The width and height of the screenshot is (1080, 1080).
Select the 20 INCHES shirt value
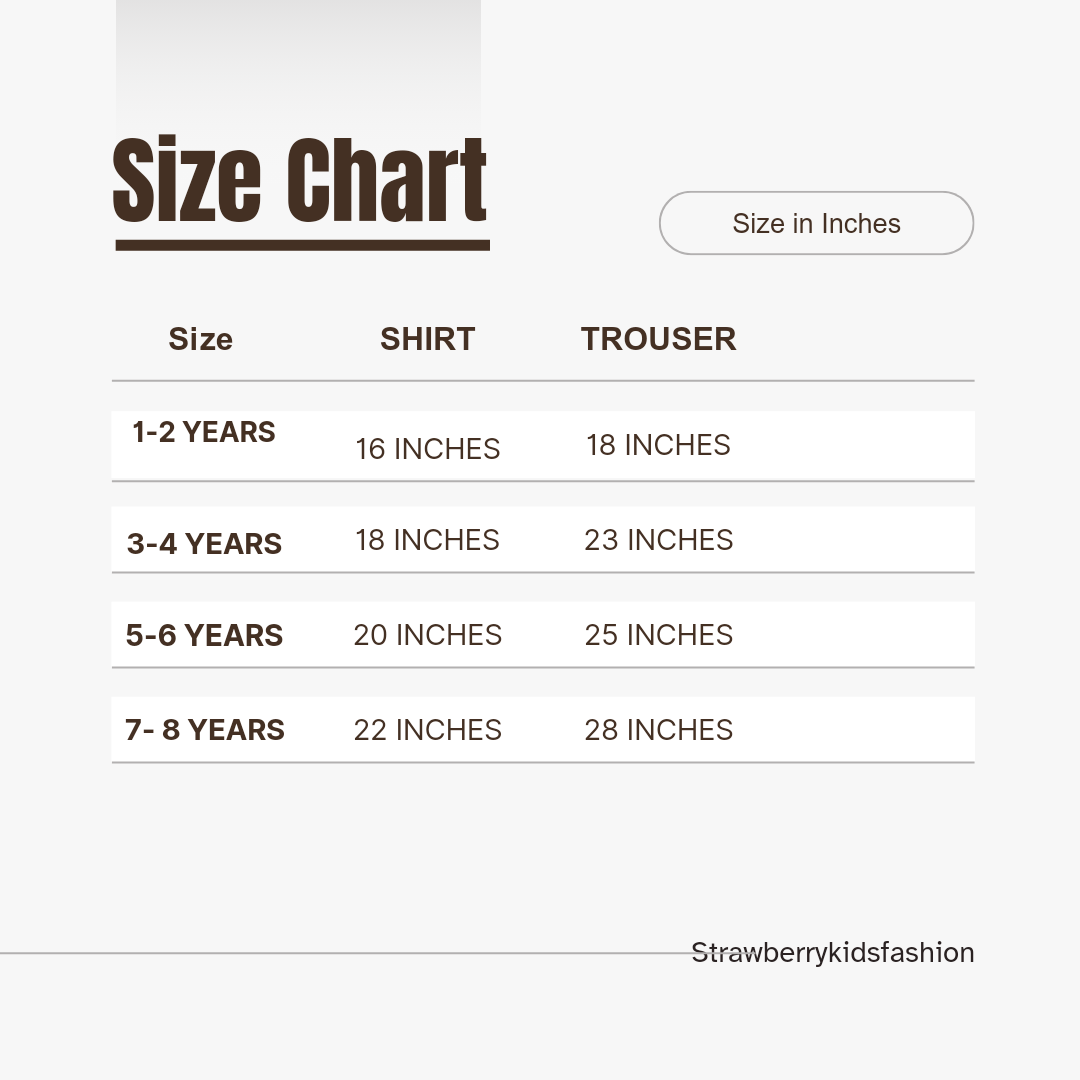tap(427, 635)
